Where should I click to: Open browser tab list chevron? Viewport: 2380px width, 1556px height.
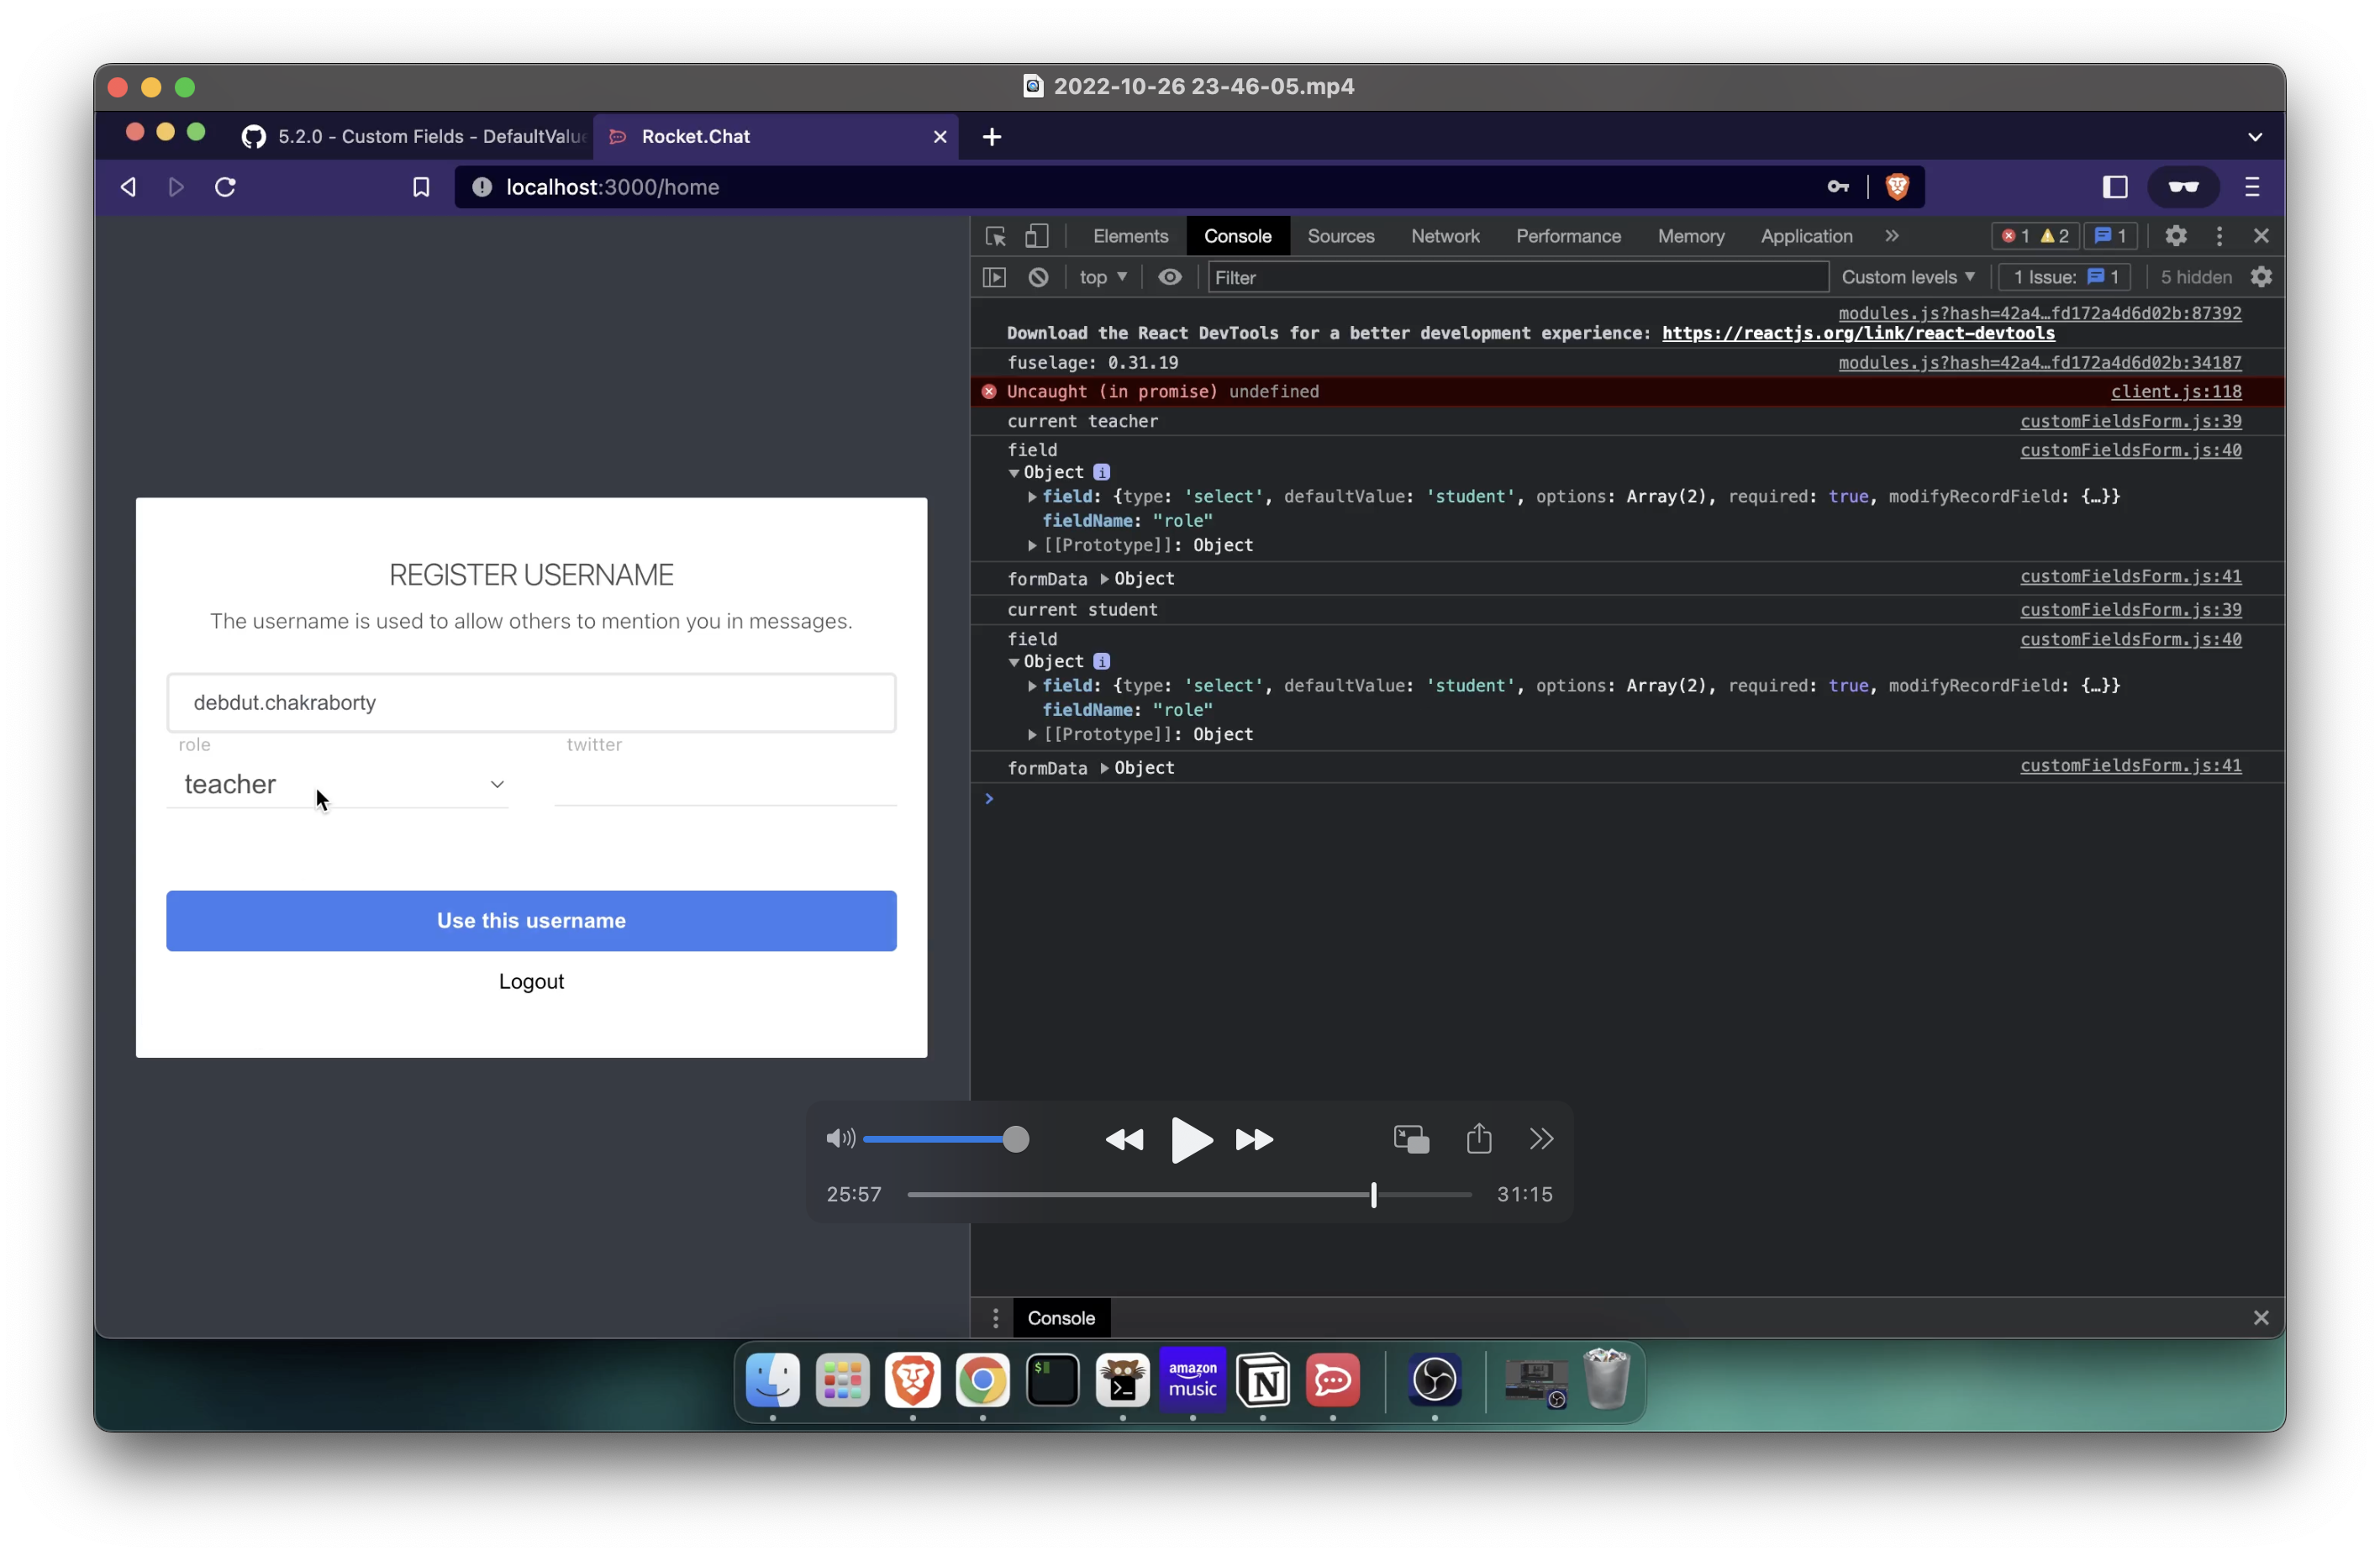pyautogui.click(x=2255, y=137)
